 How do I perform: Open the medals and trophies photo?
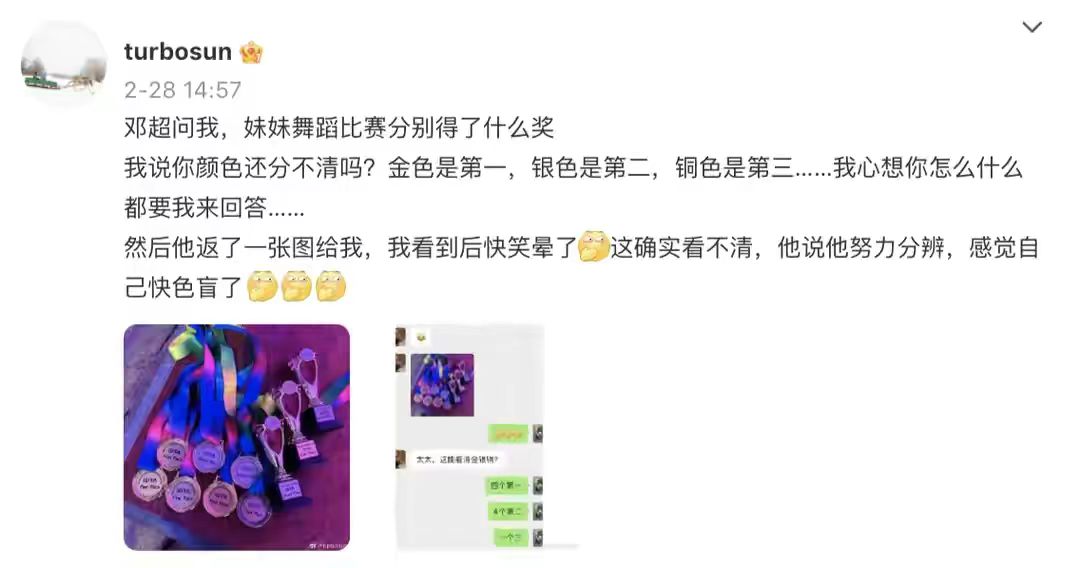(237, 437)
